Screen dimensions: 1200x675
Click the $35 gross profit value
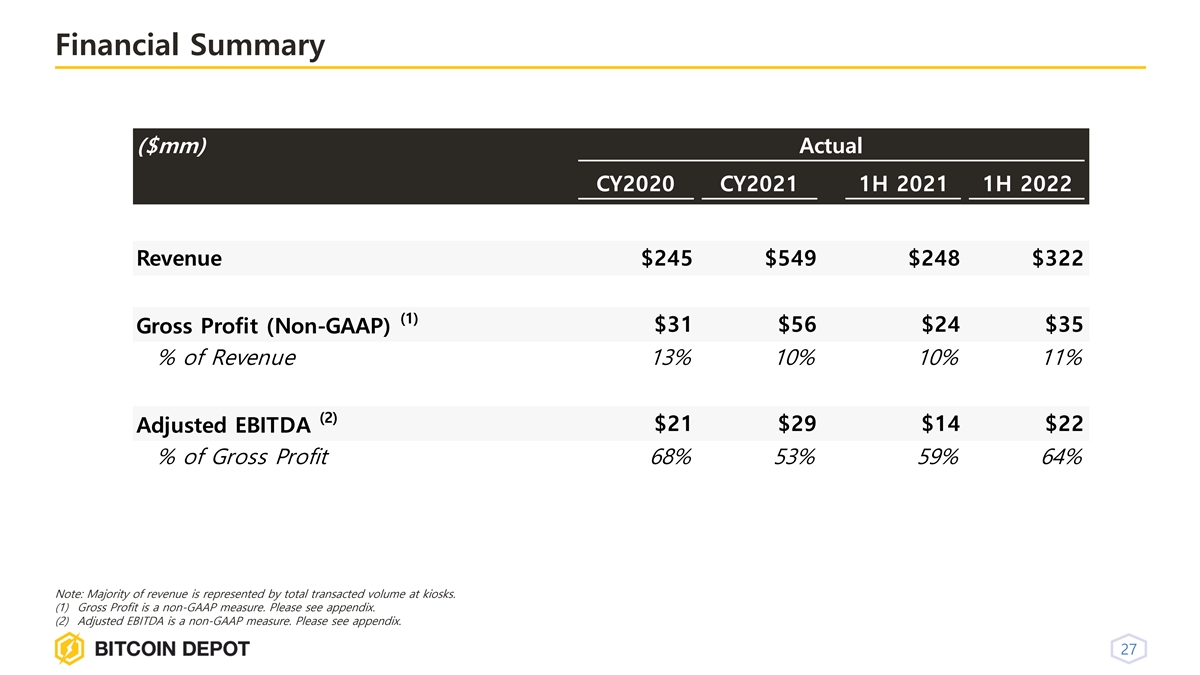pyautogui.click(x=1063, y=325)
